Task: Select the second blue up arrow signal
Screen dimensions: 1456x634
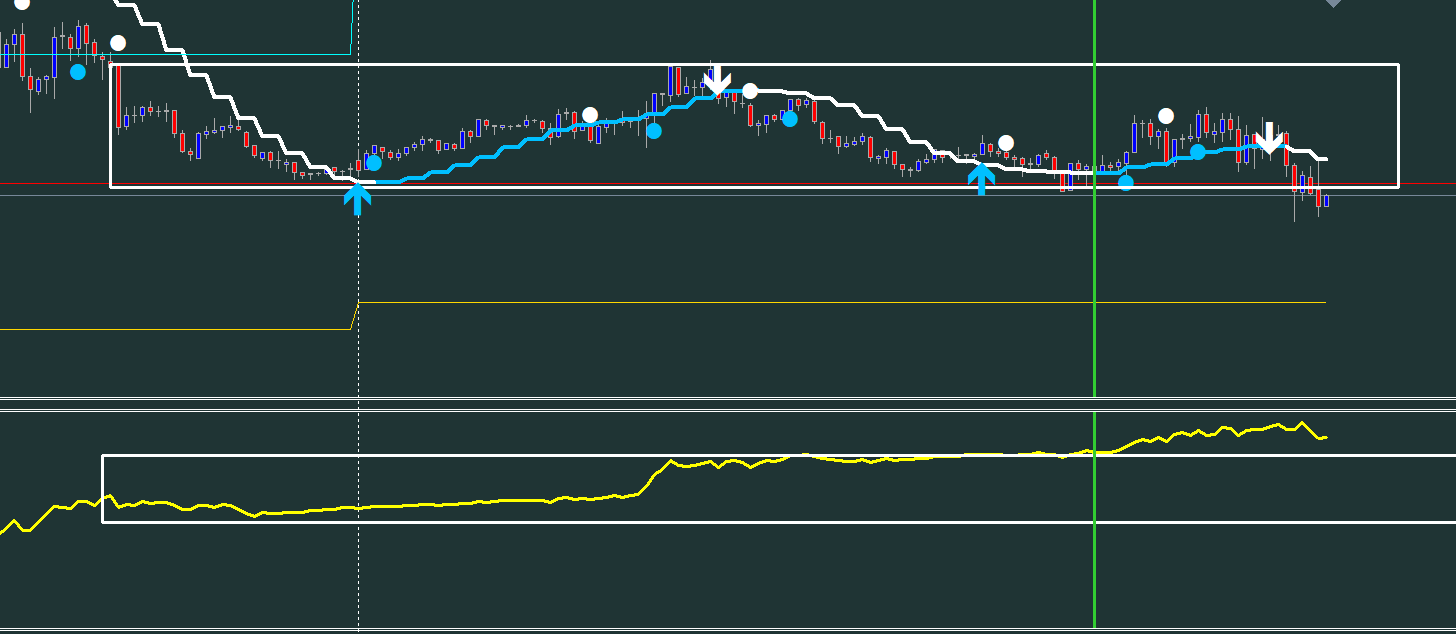Action: pos(981,178)
